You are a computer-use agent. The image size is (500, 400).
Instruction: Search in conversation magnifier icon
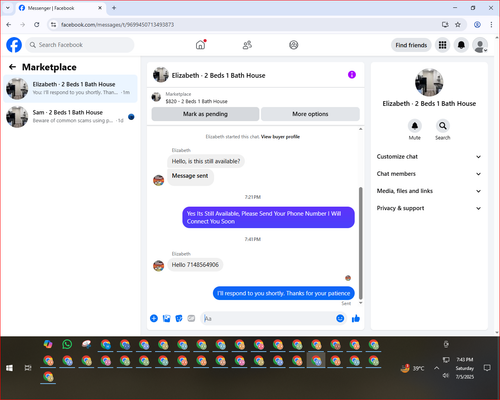[443, 126]
